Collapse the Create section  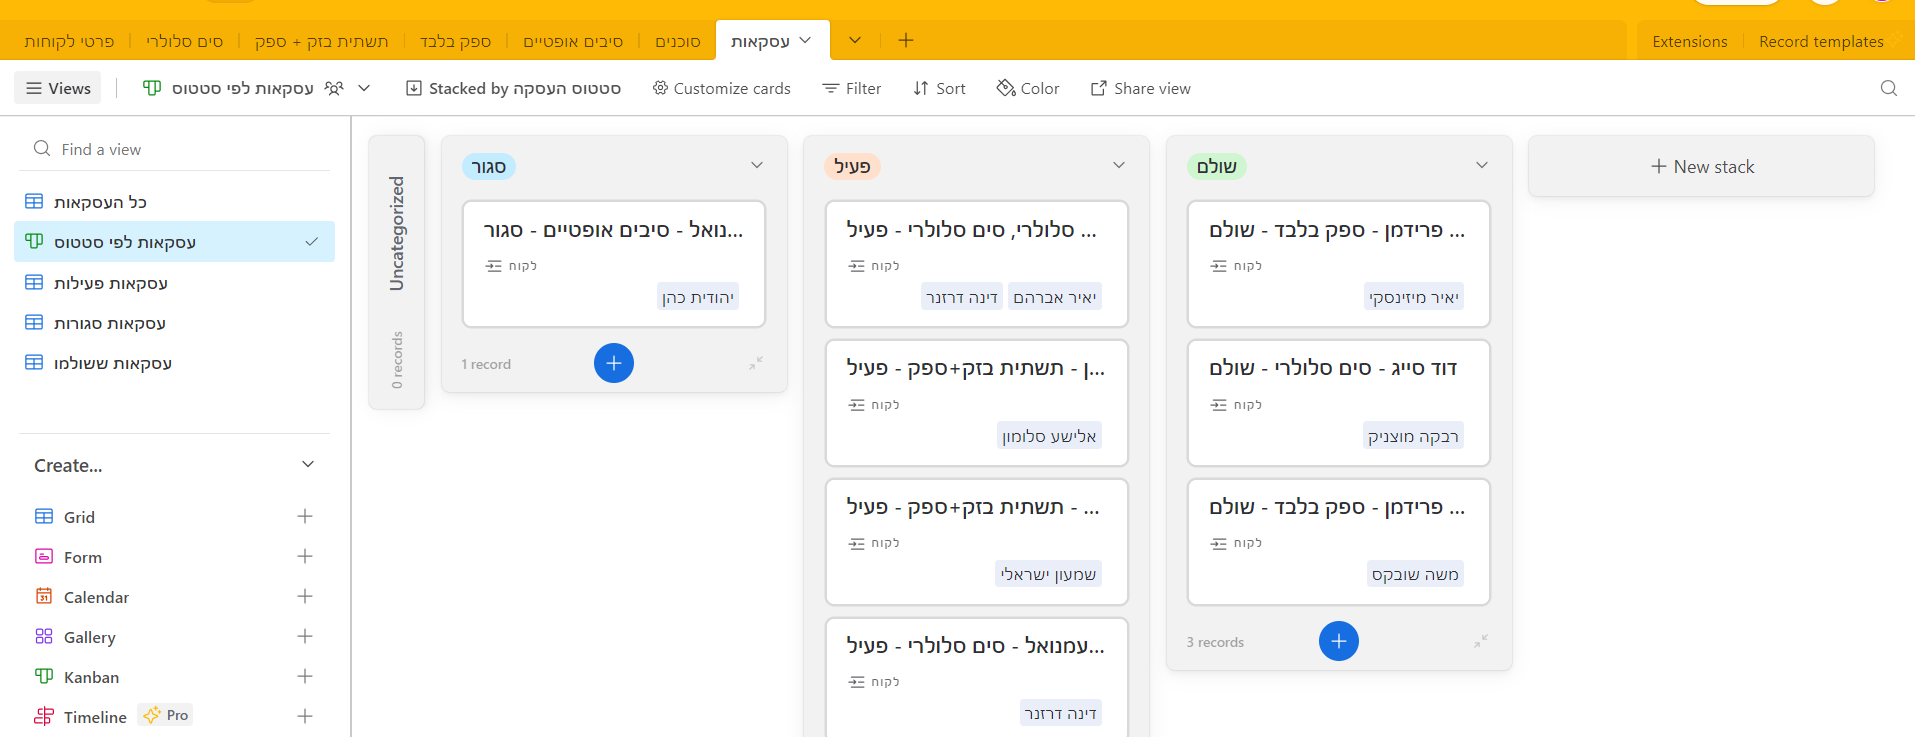pyautogui.click(x=308, y=465)
